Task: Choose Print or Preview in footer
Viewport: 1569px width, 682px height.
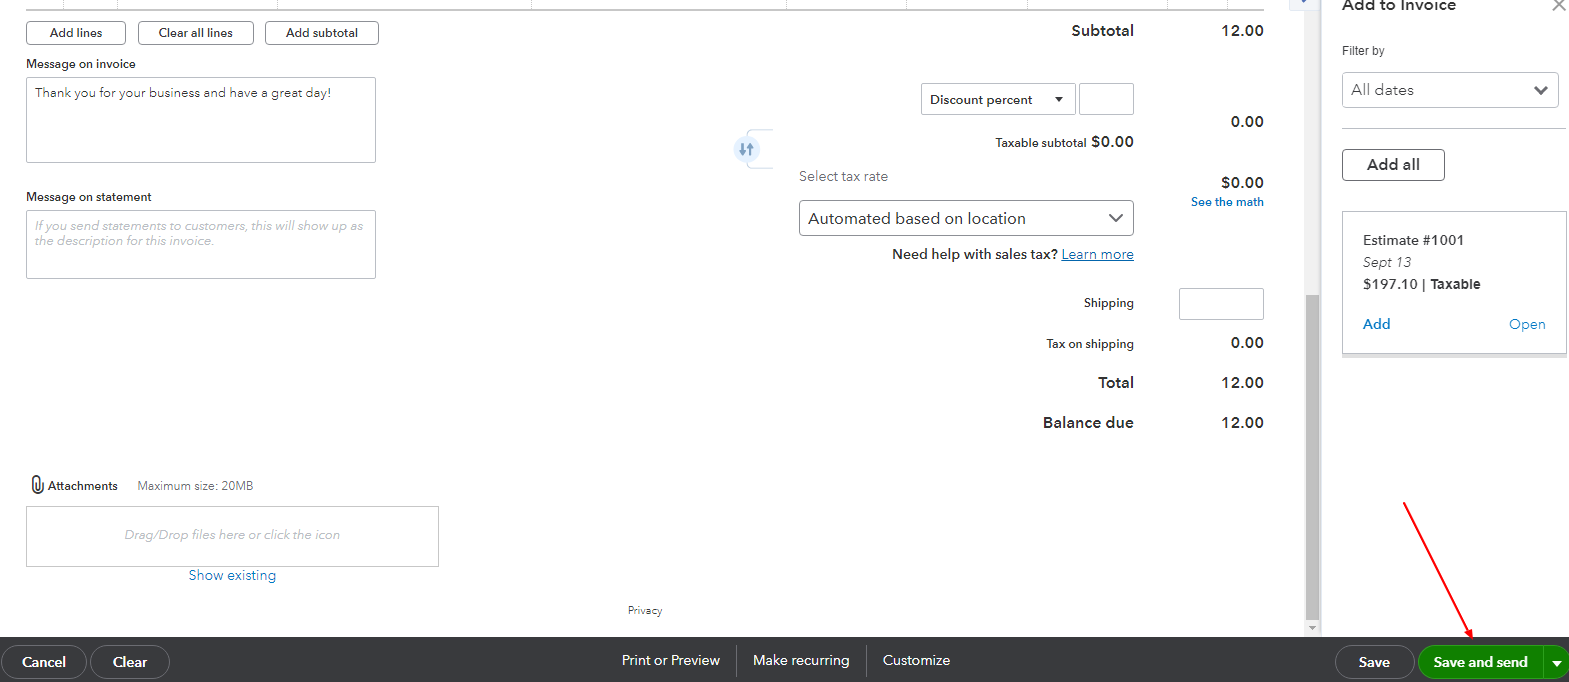Action: 670,661
